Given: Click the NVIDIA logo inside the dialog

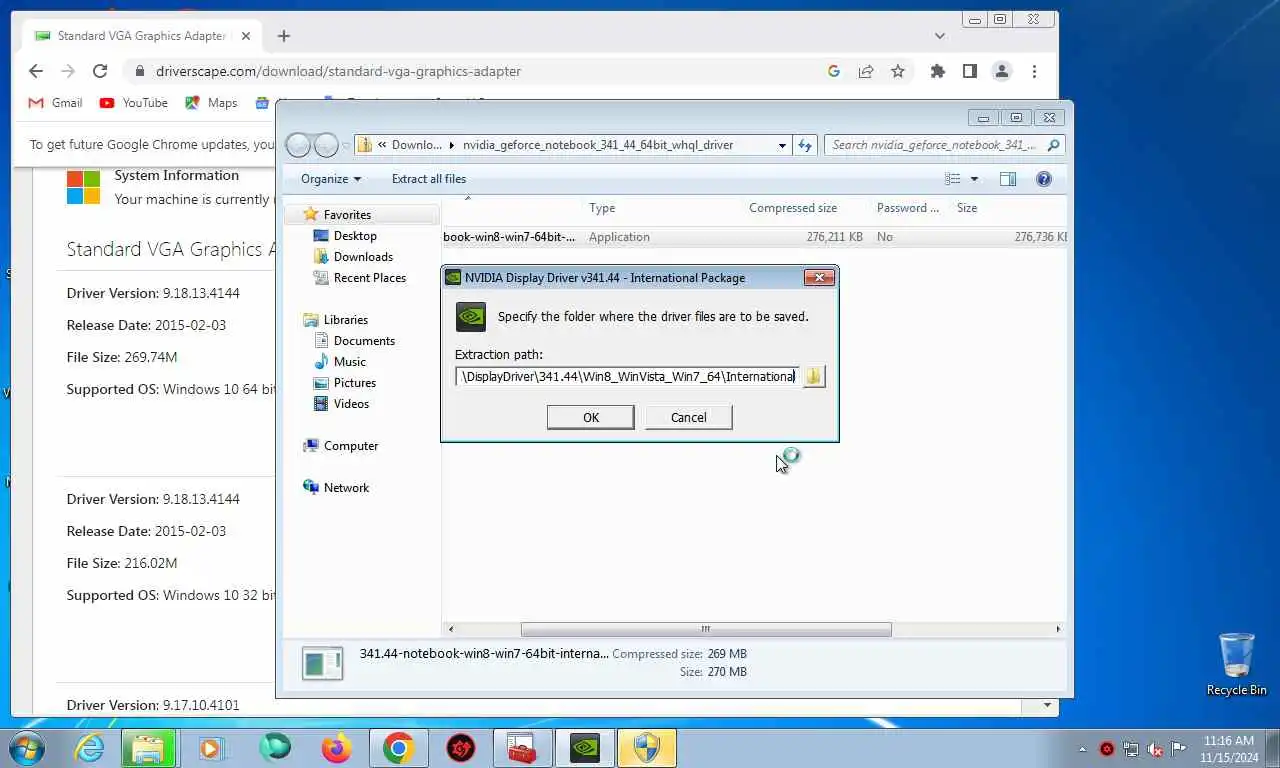Looking at the screenshot, I should click(471, 317).
